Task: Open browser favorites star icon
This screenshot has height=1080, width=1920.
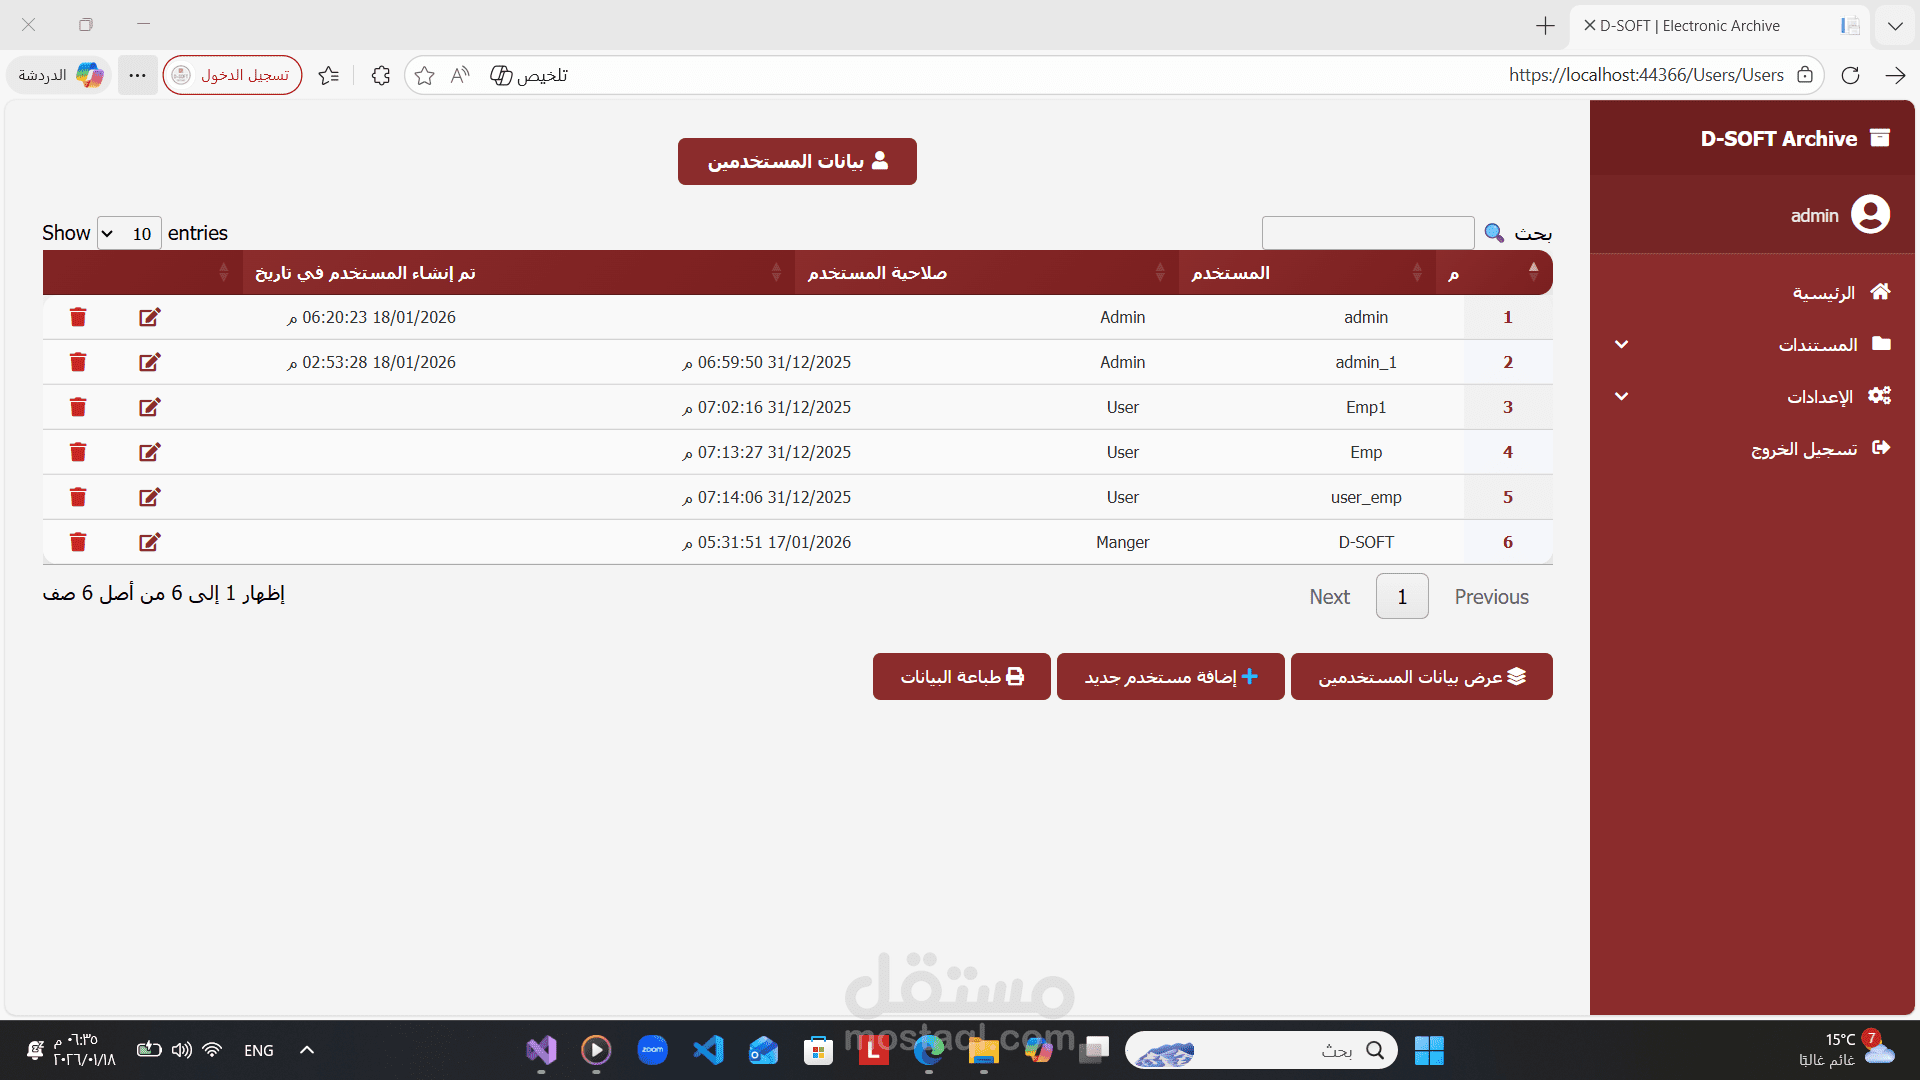Action: tap(424, 75)
